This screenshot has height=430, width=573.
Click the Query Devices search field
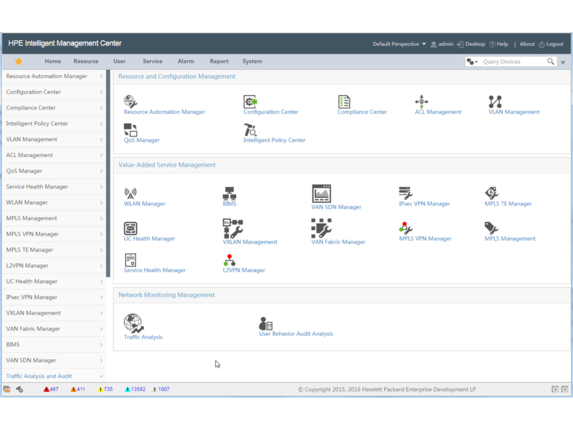point(513,62)
